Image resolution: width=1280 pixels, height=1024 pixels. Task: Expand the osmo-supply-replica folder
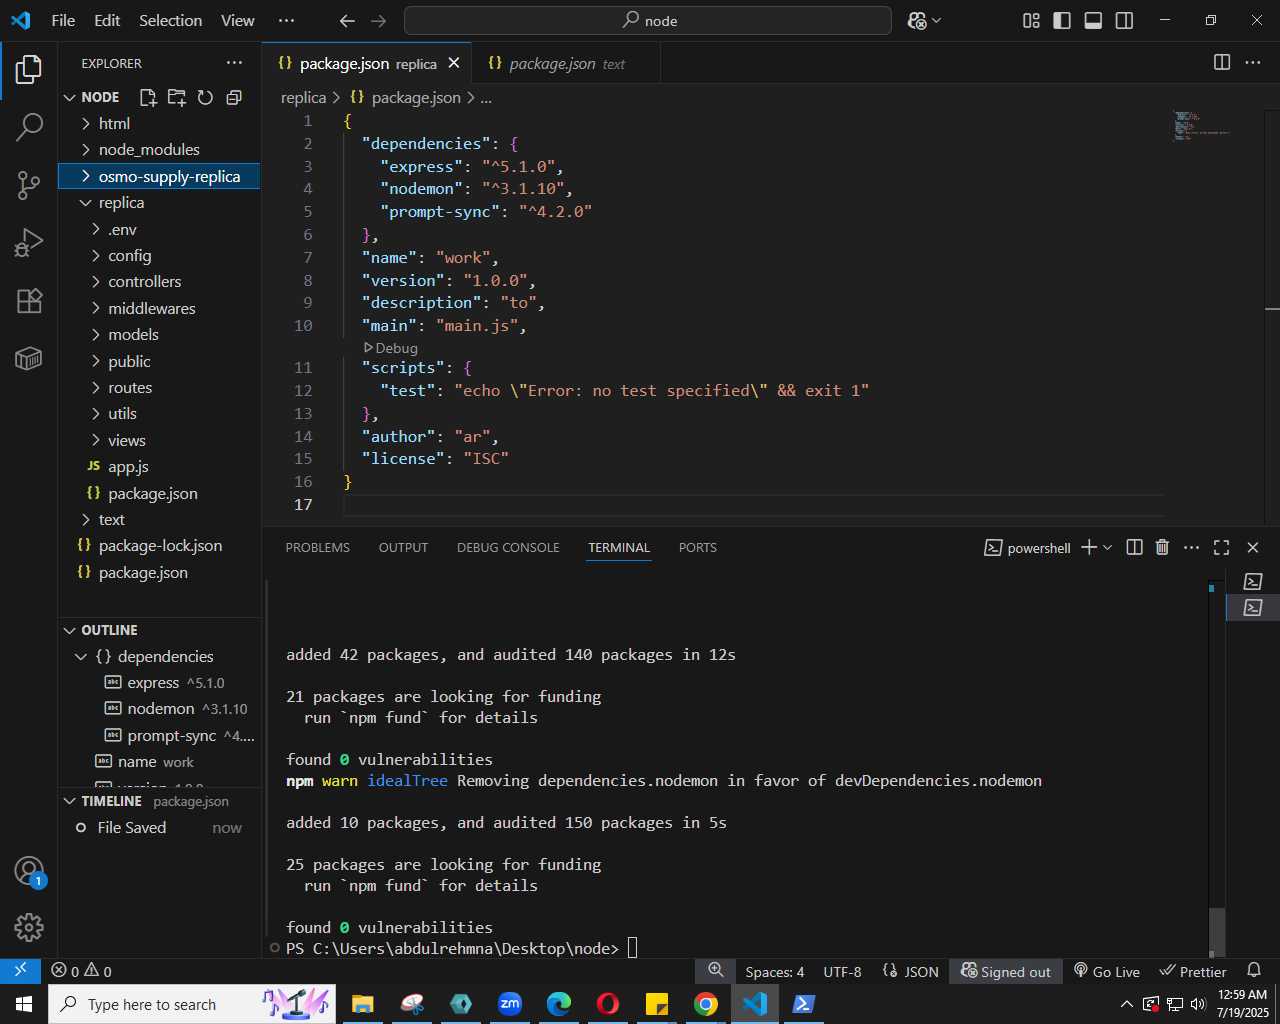point(159,176)
